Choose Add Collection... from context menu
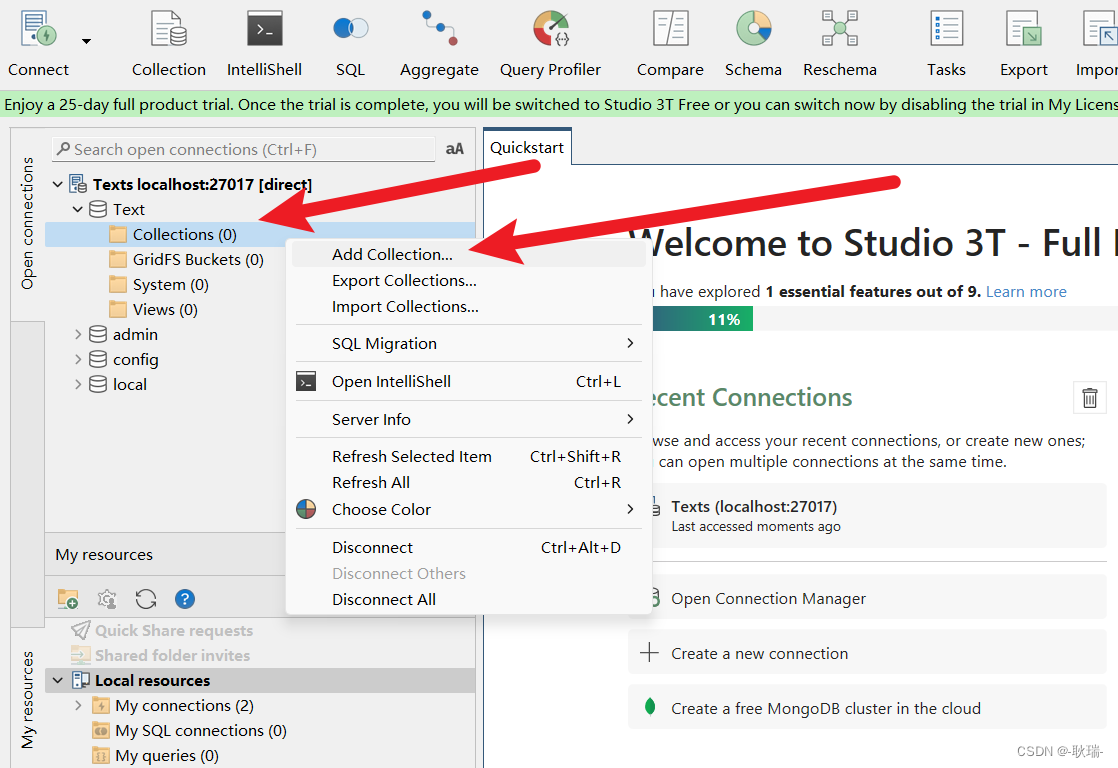The image size is (1118, 768). click(468, 255)
